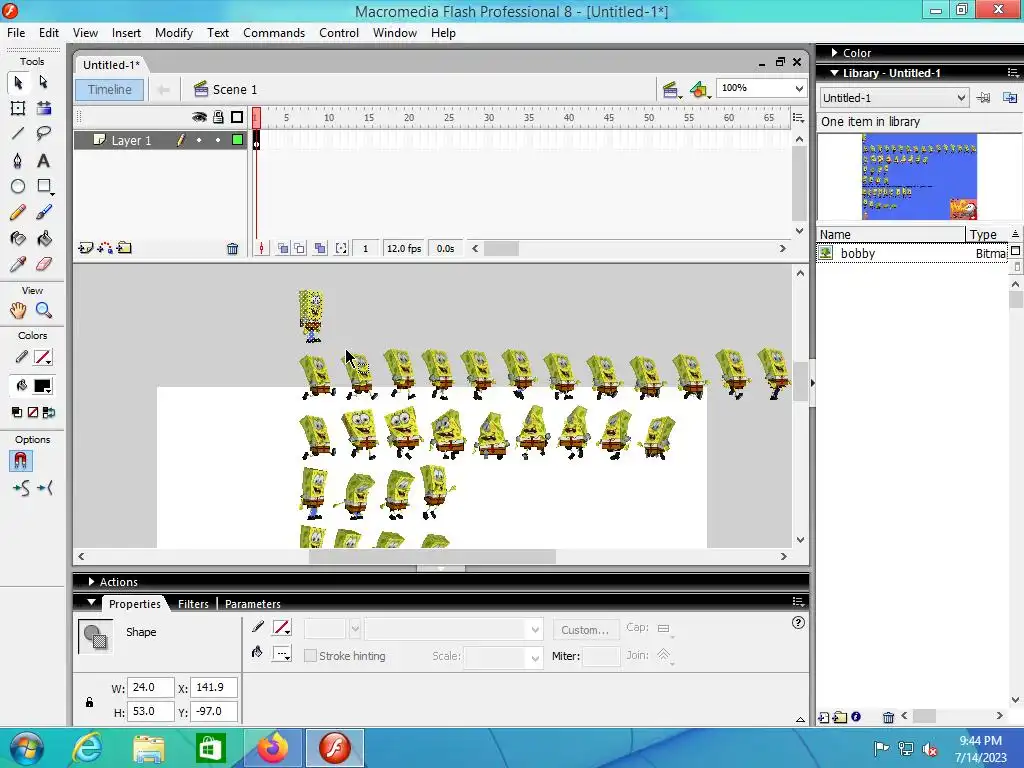Image resolution: width=1024 pixels, height=768 pixels.
Task: Open the File menu
Action: coord(16,33)
